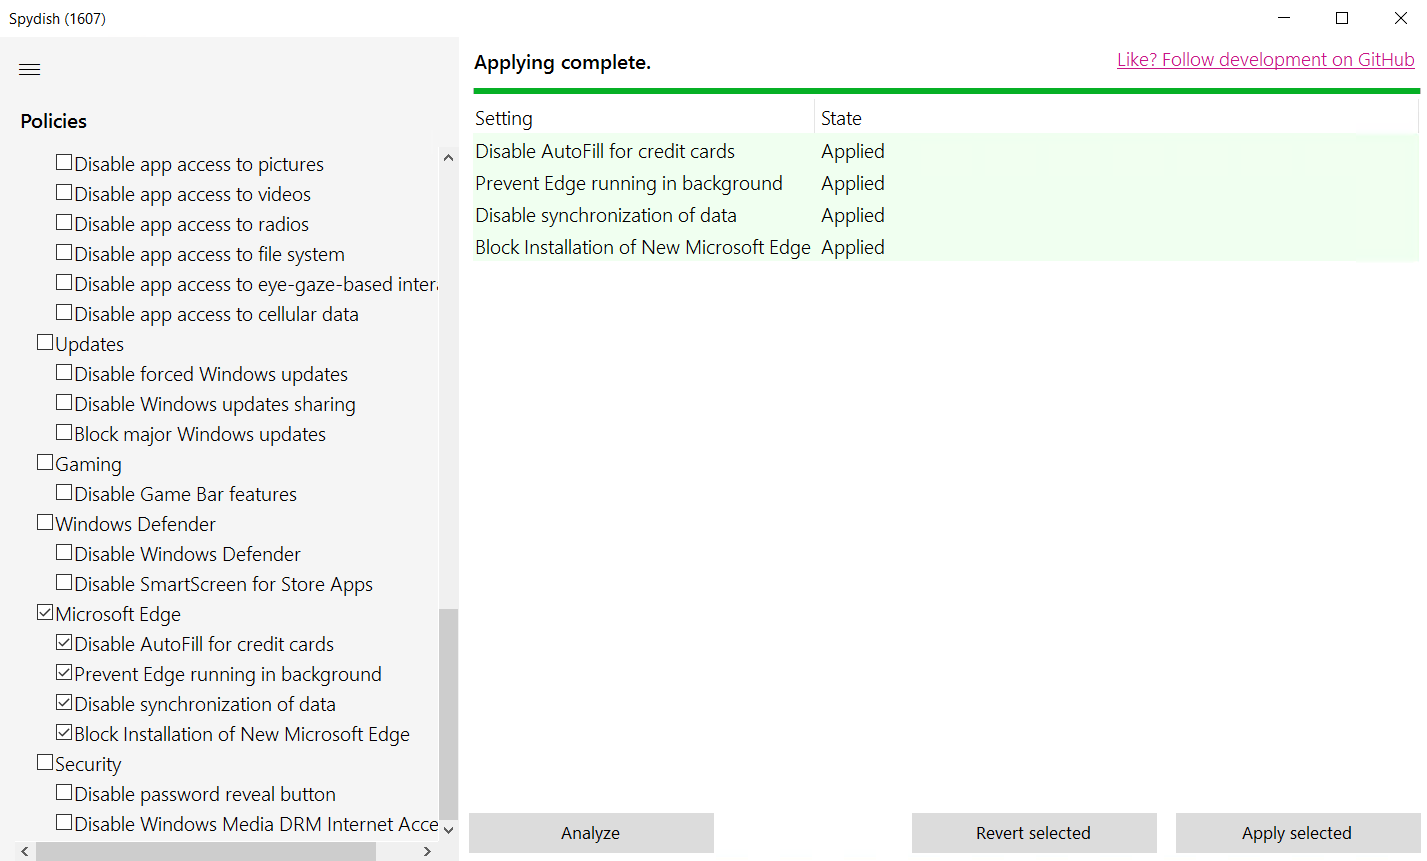Maximize the Spydish window
The image size is (1427, 861).
(x=1342, y=18)
